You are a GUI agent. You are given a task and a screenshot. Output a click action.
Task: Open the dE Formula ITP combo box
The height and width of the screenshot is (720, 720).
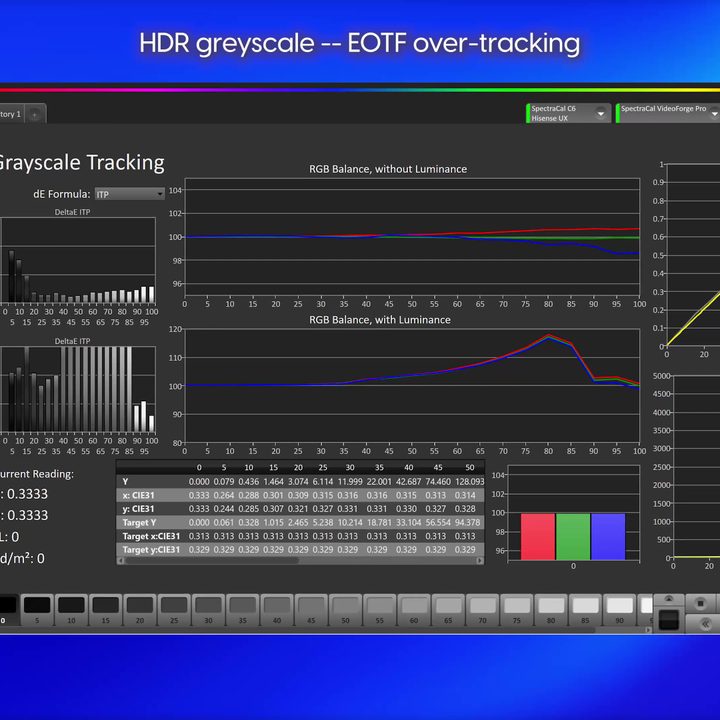tap(129, 194)
